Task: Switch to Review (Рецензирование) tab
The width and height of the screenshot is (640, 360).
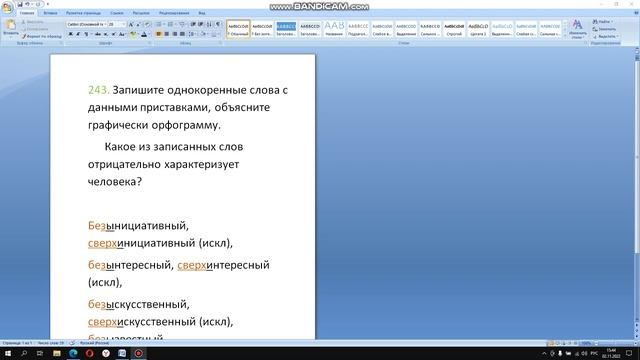Action: (x=174, y=13)
